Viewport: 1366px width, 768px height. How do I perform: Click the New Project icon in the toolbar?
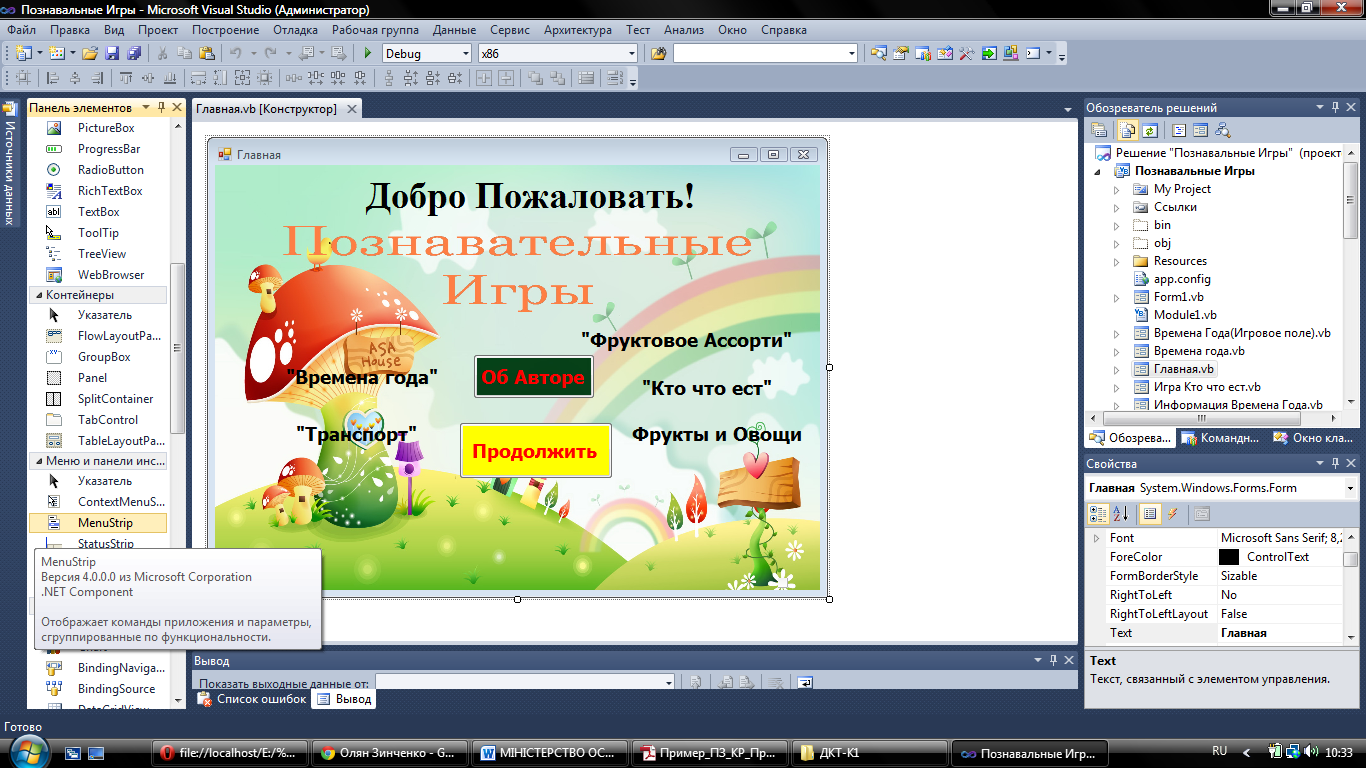click(23, 53)
